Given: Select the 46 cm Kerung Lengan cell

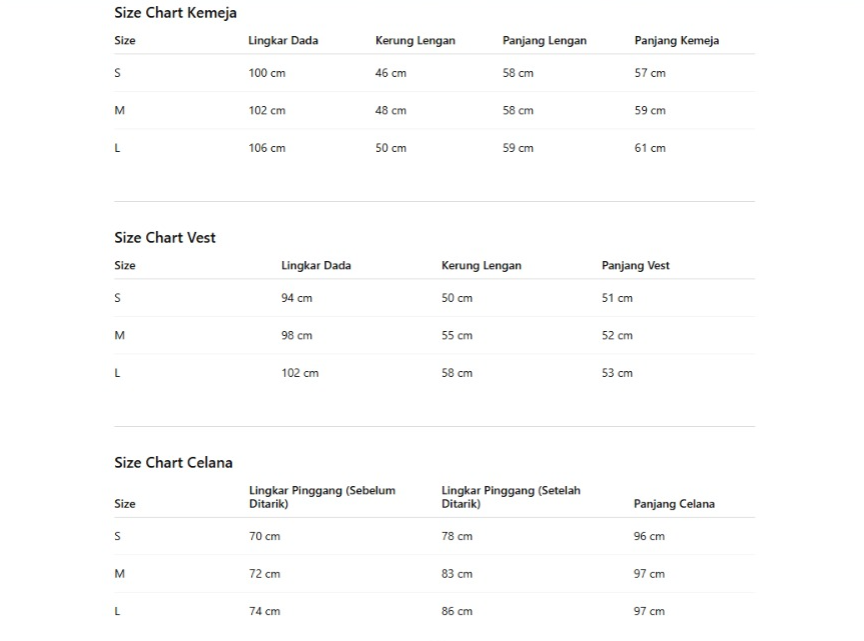Looking at the screenshot, I should pyautogui.click(x=391, y=73).
